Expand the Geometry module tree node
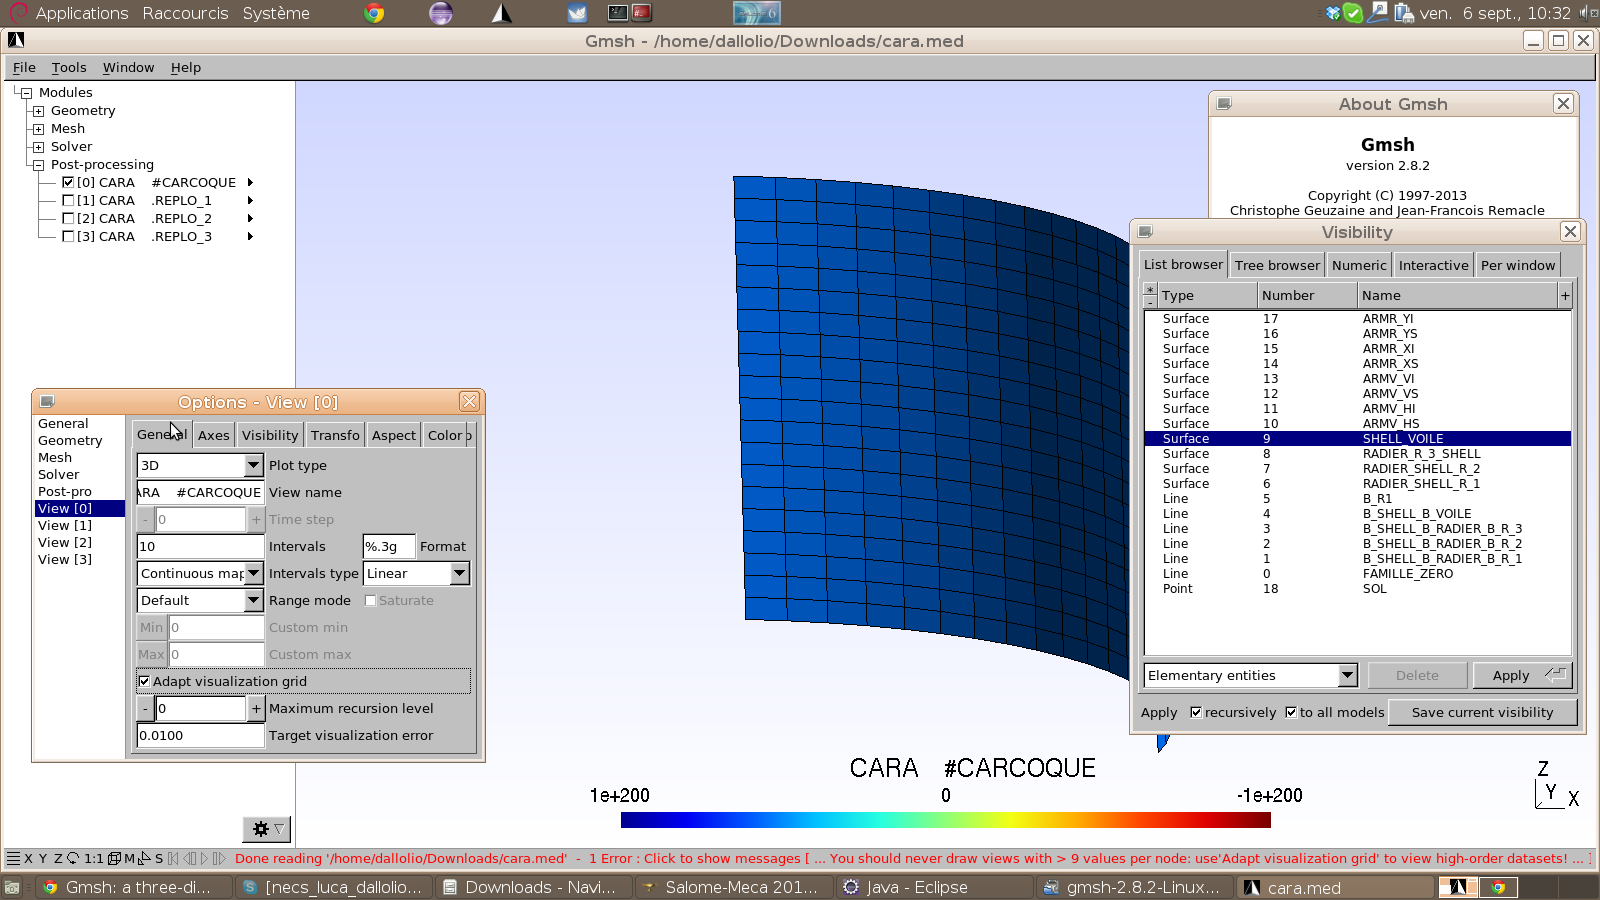The height and width of the screenshot is (900, 1600). point(38,111)
